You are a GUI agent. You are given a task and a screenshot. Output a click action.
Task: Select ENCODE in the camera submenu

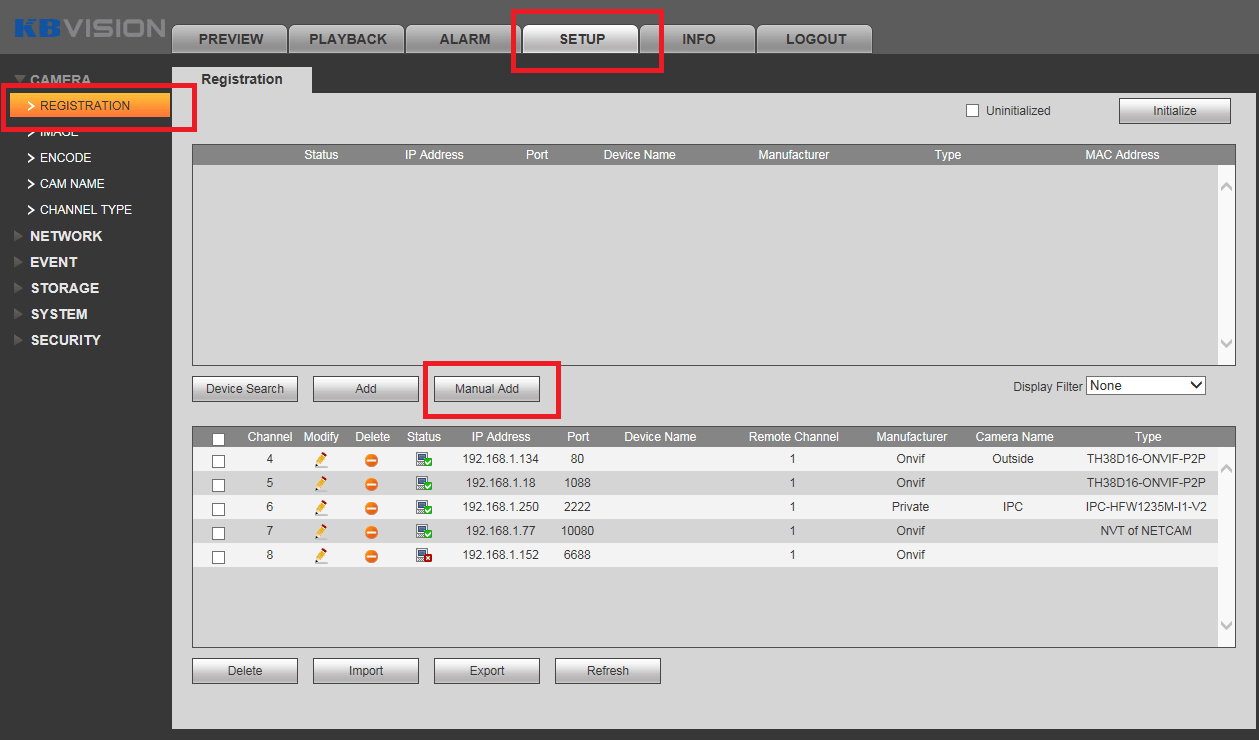click(x=65, y=158)
